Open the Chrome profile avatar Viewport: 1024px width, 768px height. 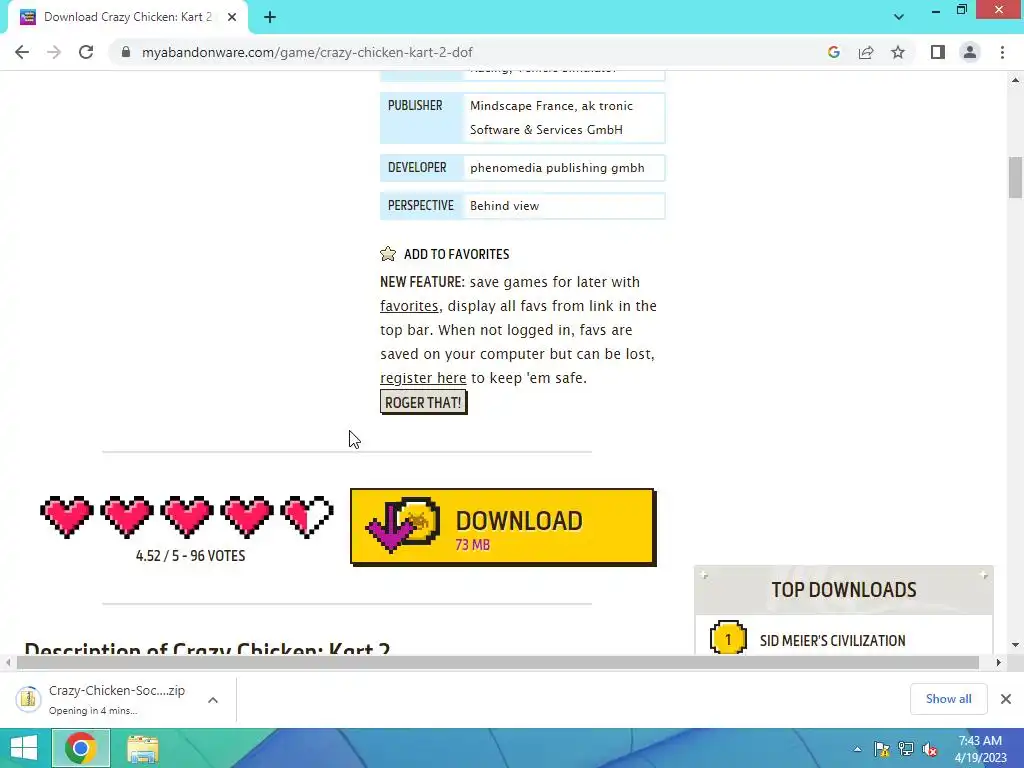970,52
